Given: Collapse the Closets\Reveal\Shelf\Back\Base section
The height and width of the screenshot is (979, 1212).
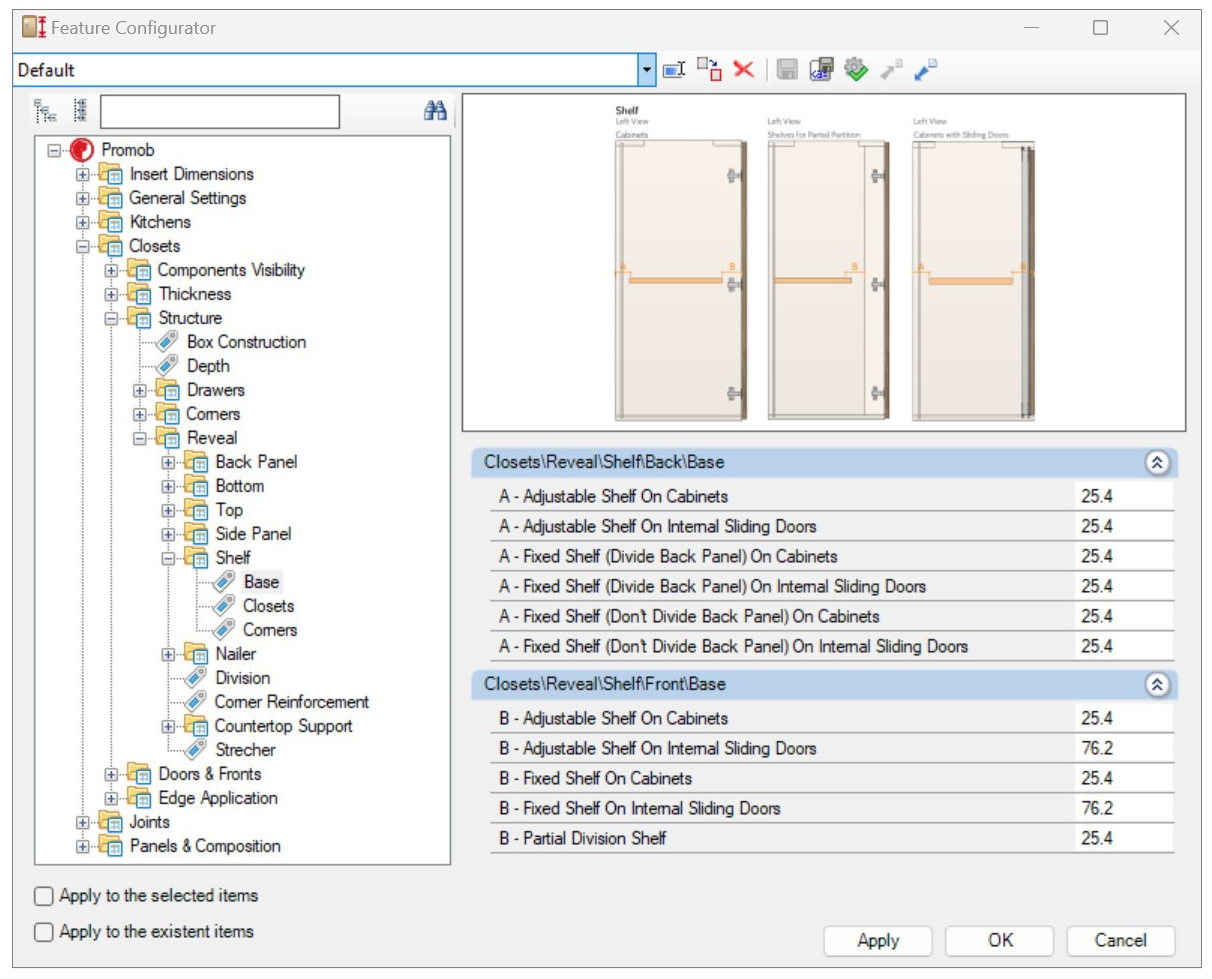Looking at the screenshot, I should point(1157,463).
